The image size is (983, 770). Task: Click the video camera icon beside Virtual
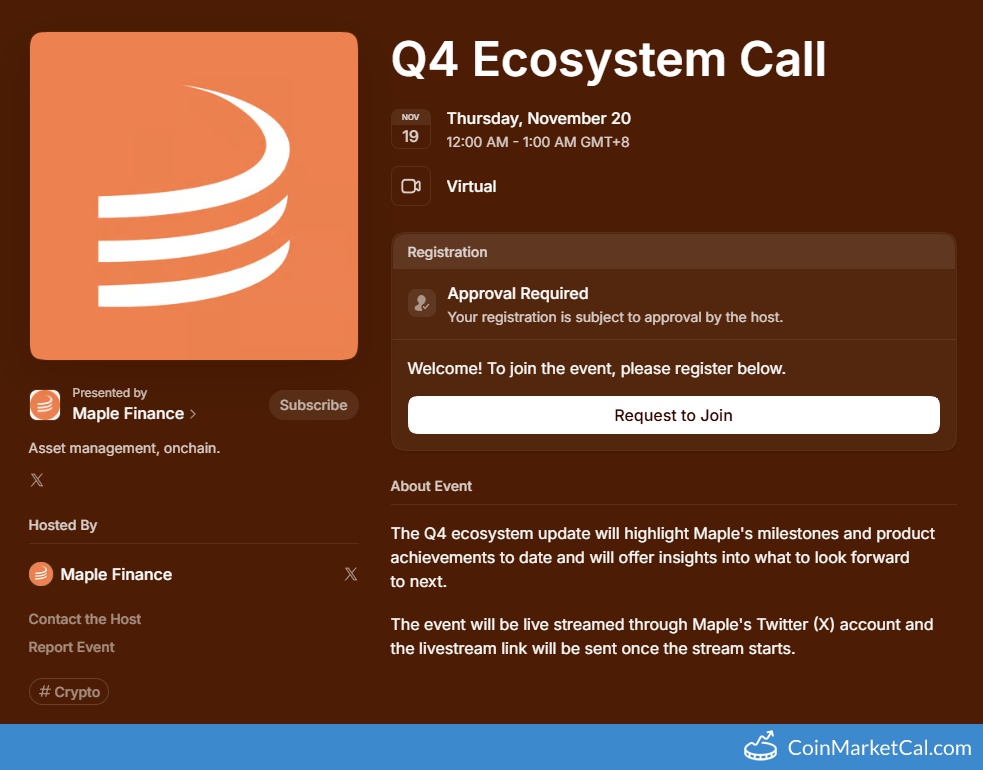[x=411, y=186]
